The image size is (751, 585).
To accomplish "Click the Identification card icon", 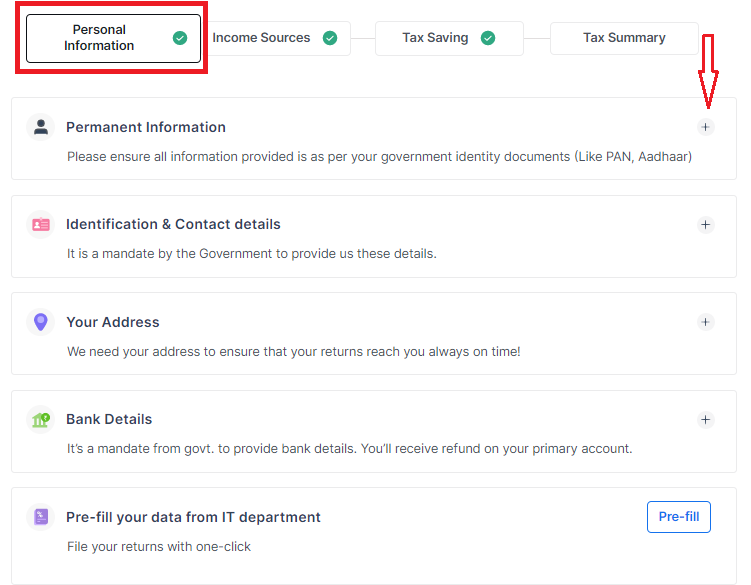I will pyautogui.click(x=40, y=225).
